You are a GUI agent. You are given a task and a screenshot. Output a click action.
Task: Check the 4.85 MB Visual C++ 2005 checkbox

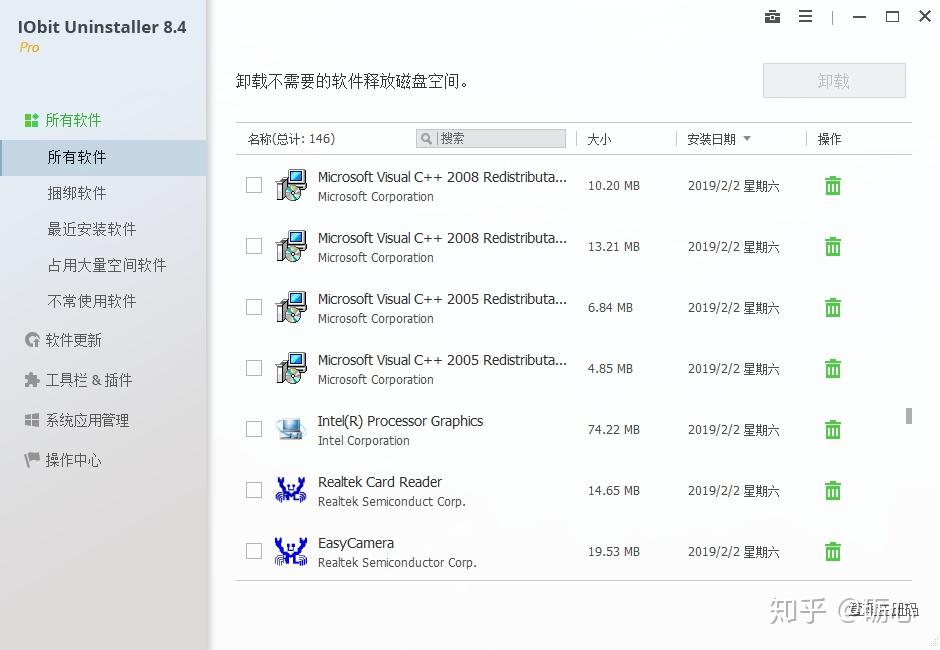point(254,368)
